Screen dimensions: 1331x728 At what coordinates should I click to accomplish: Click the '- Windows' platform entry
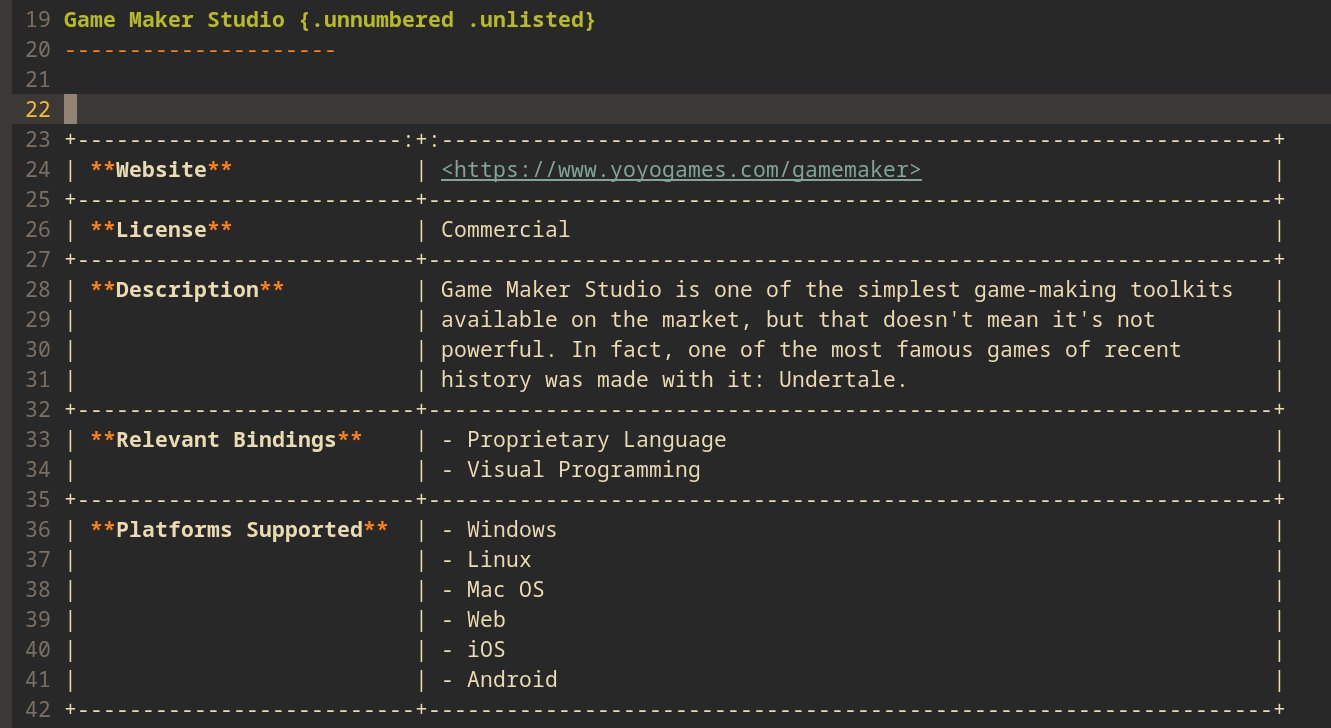click(x=499, y=530)
